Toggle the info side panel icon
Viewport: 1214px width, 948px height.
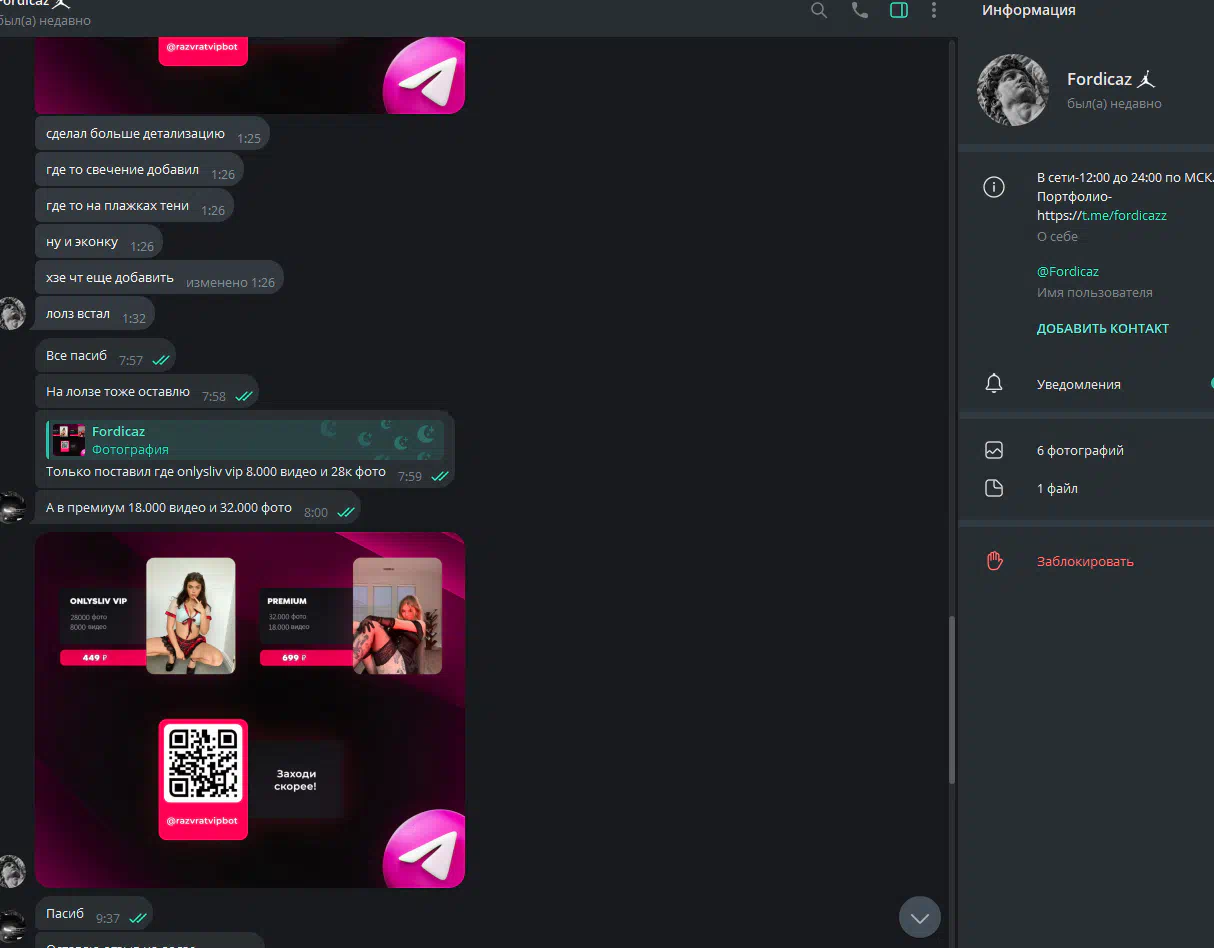click(899, 10)
